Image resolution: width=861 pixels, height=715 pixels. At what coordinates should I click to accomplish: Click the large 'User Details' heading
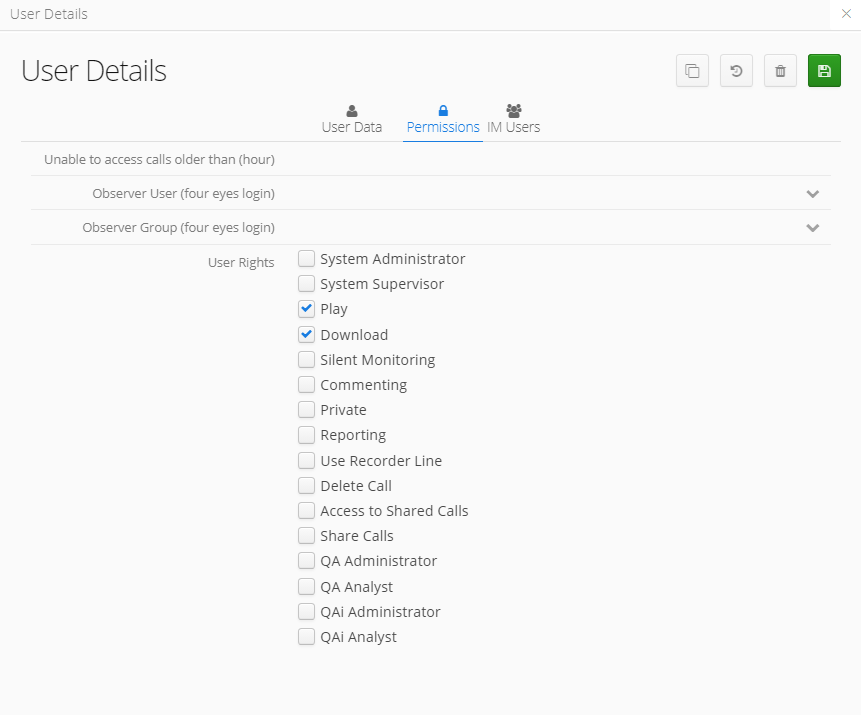click(x=94, y=71)
